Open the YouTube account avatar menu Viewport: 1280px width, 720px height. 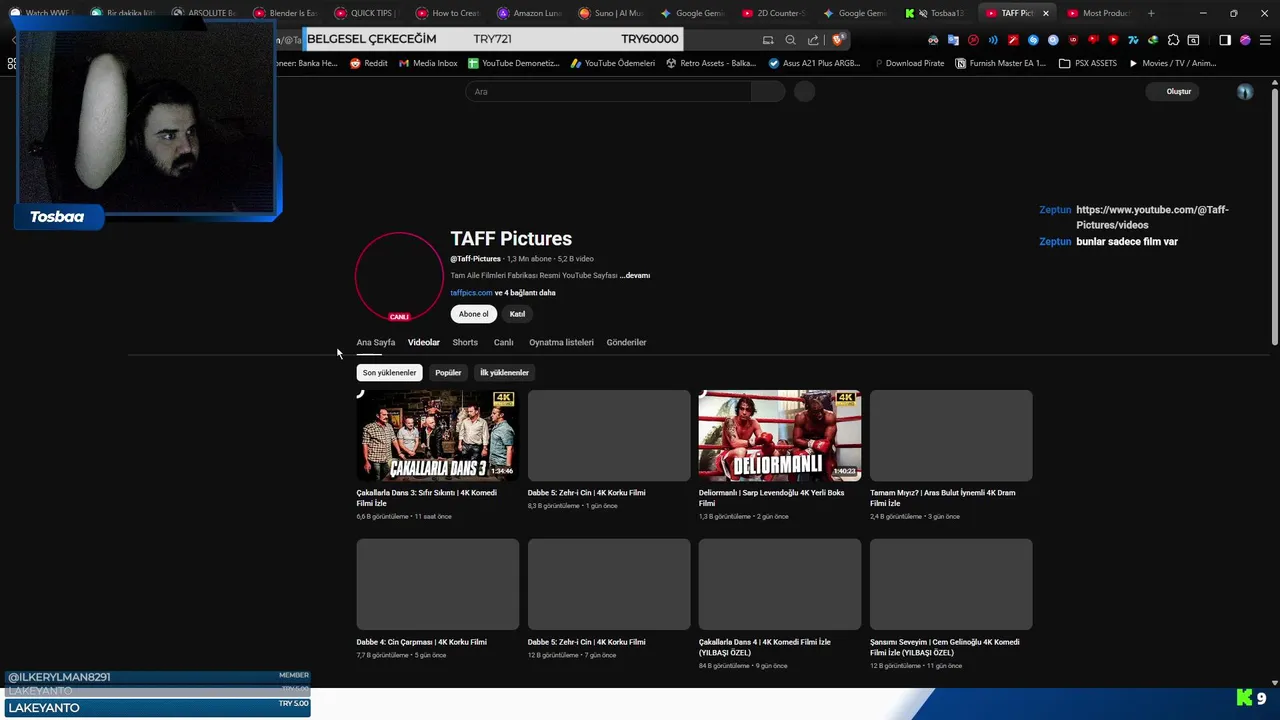1245,91
